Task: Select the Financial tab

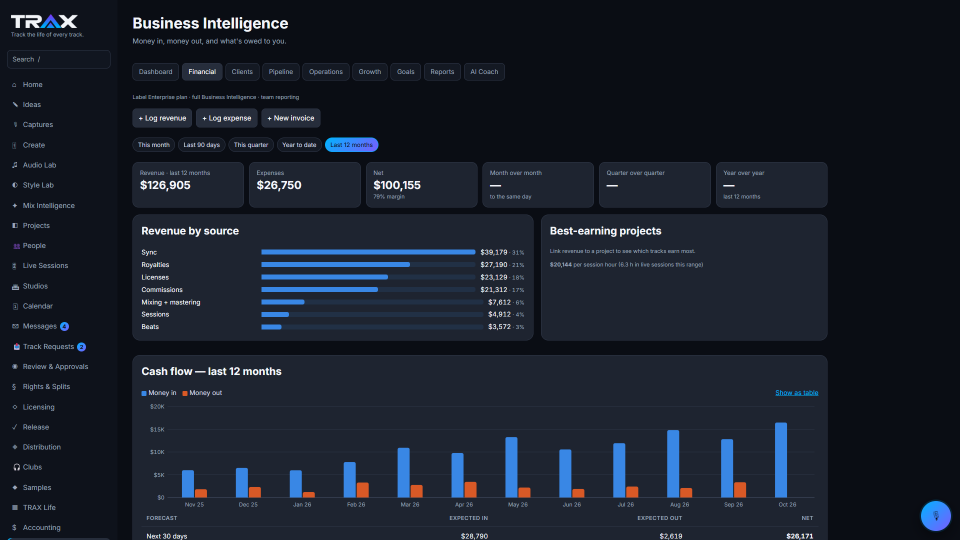Action: tap(202, 72)
